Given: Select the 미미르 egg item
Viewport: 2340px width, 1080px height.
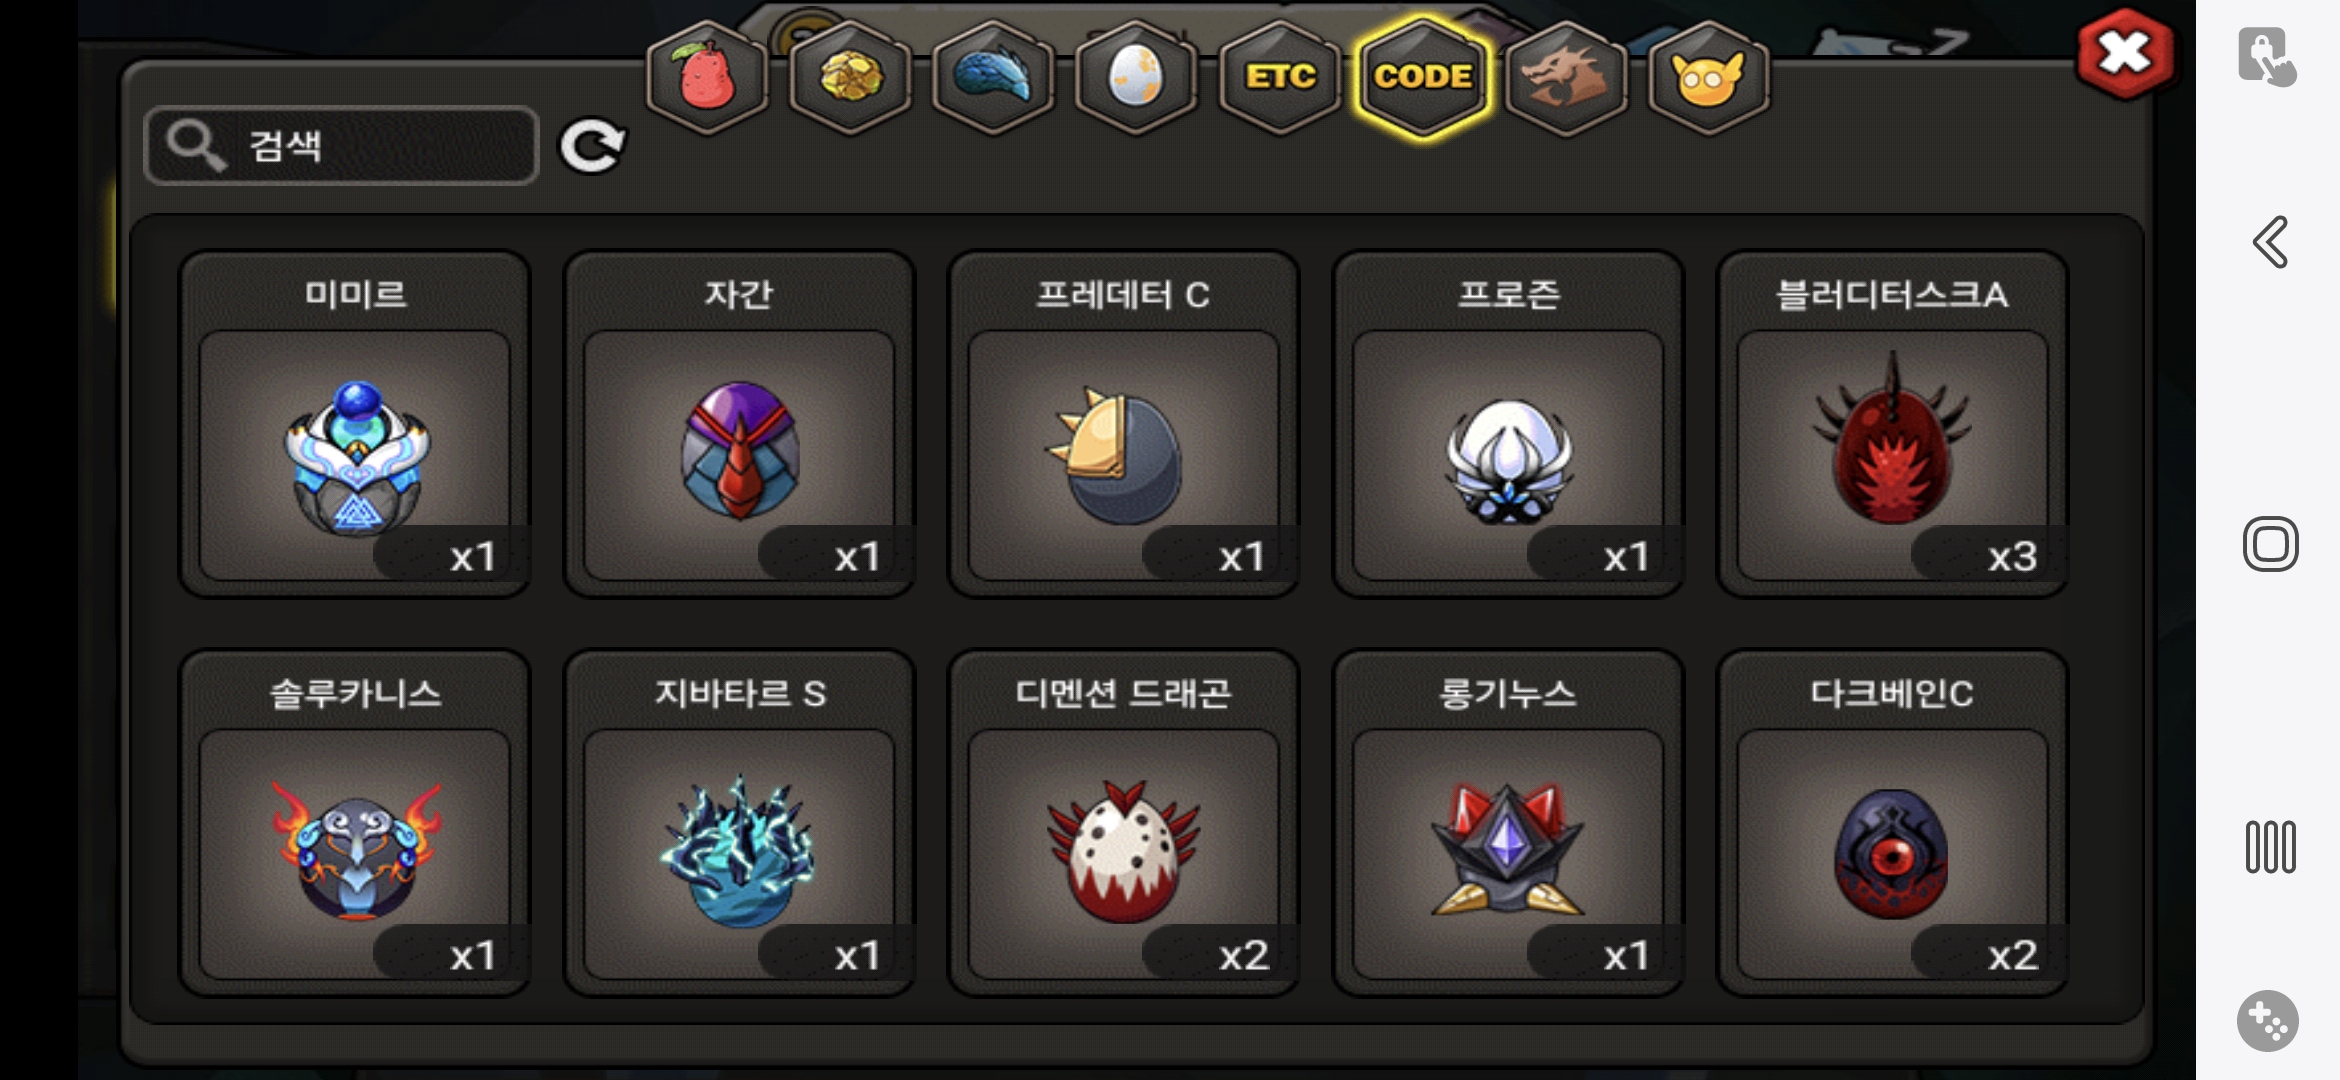Looking at the screenshot, I should pos(355,424).
